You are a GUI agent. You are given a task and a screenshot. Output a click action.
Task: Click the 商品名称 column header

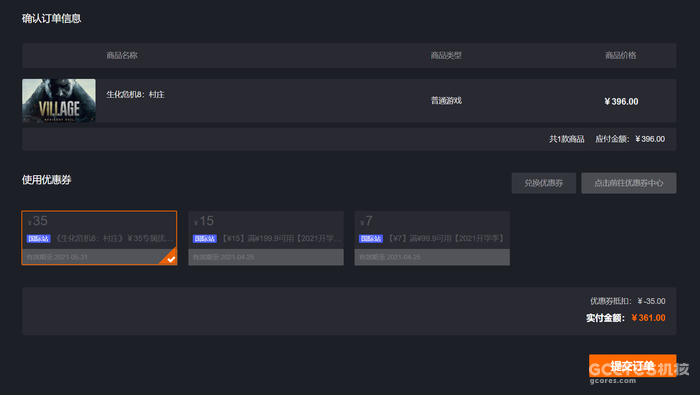122,55
